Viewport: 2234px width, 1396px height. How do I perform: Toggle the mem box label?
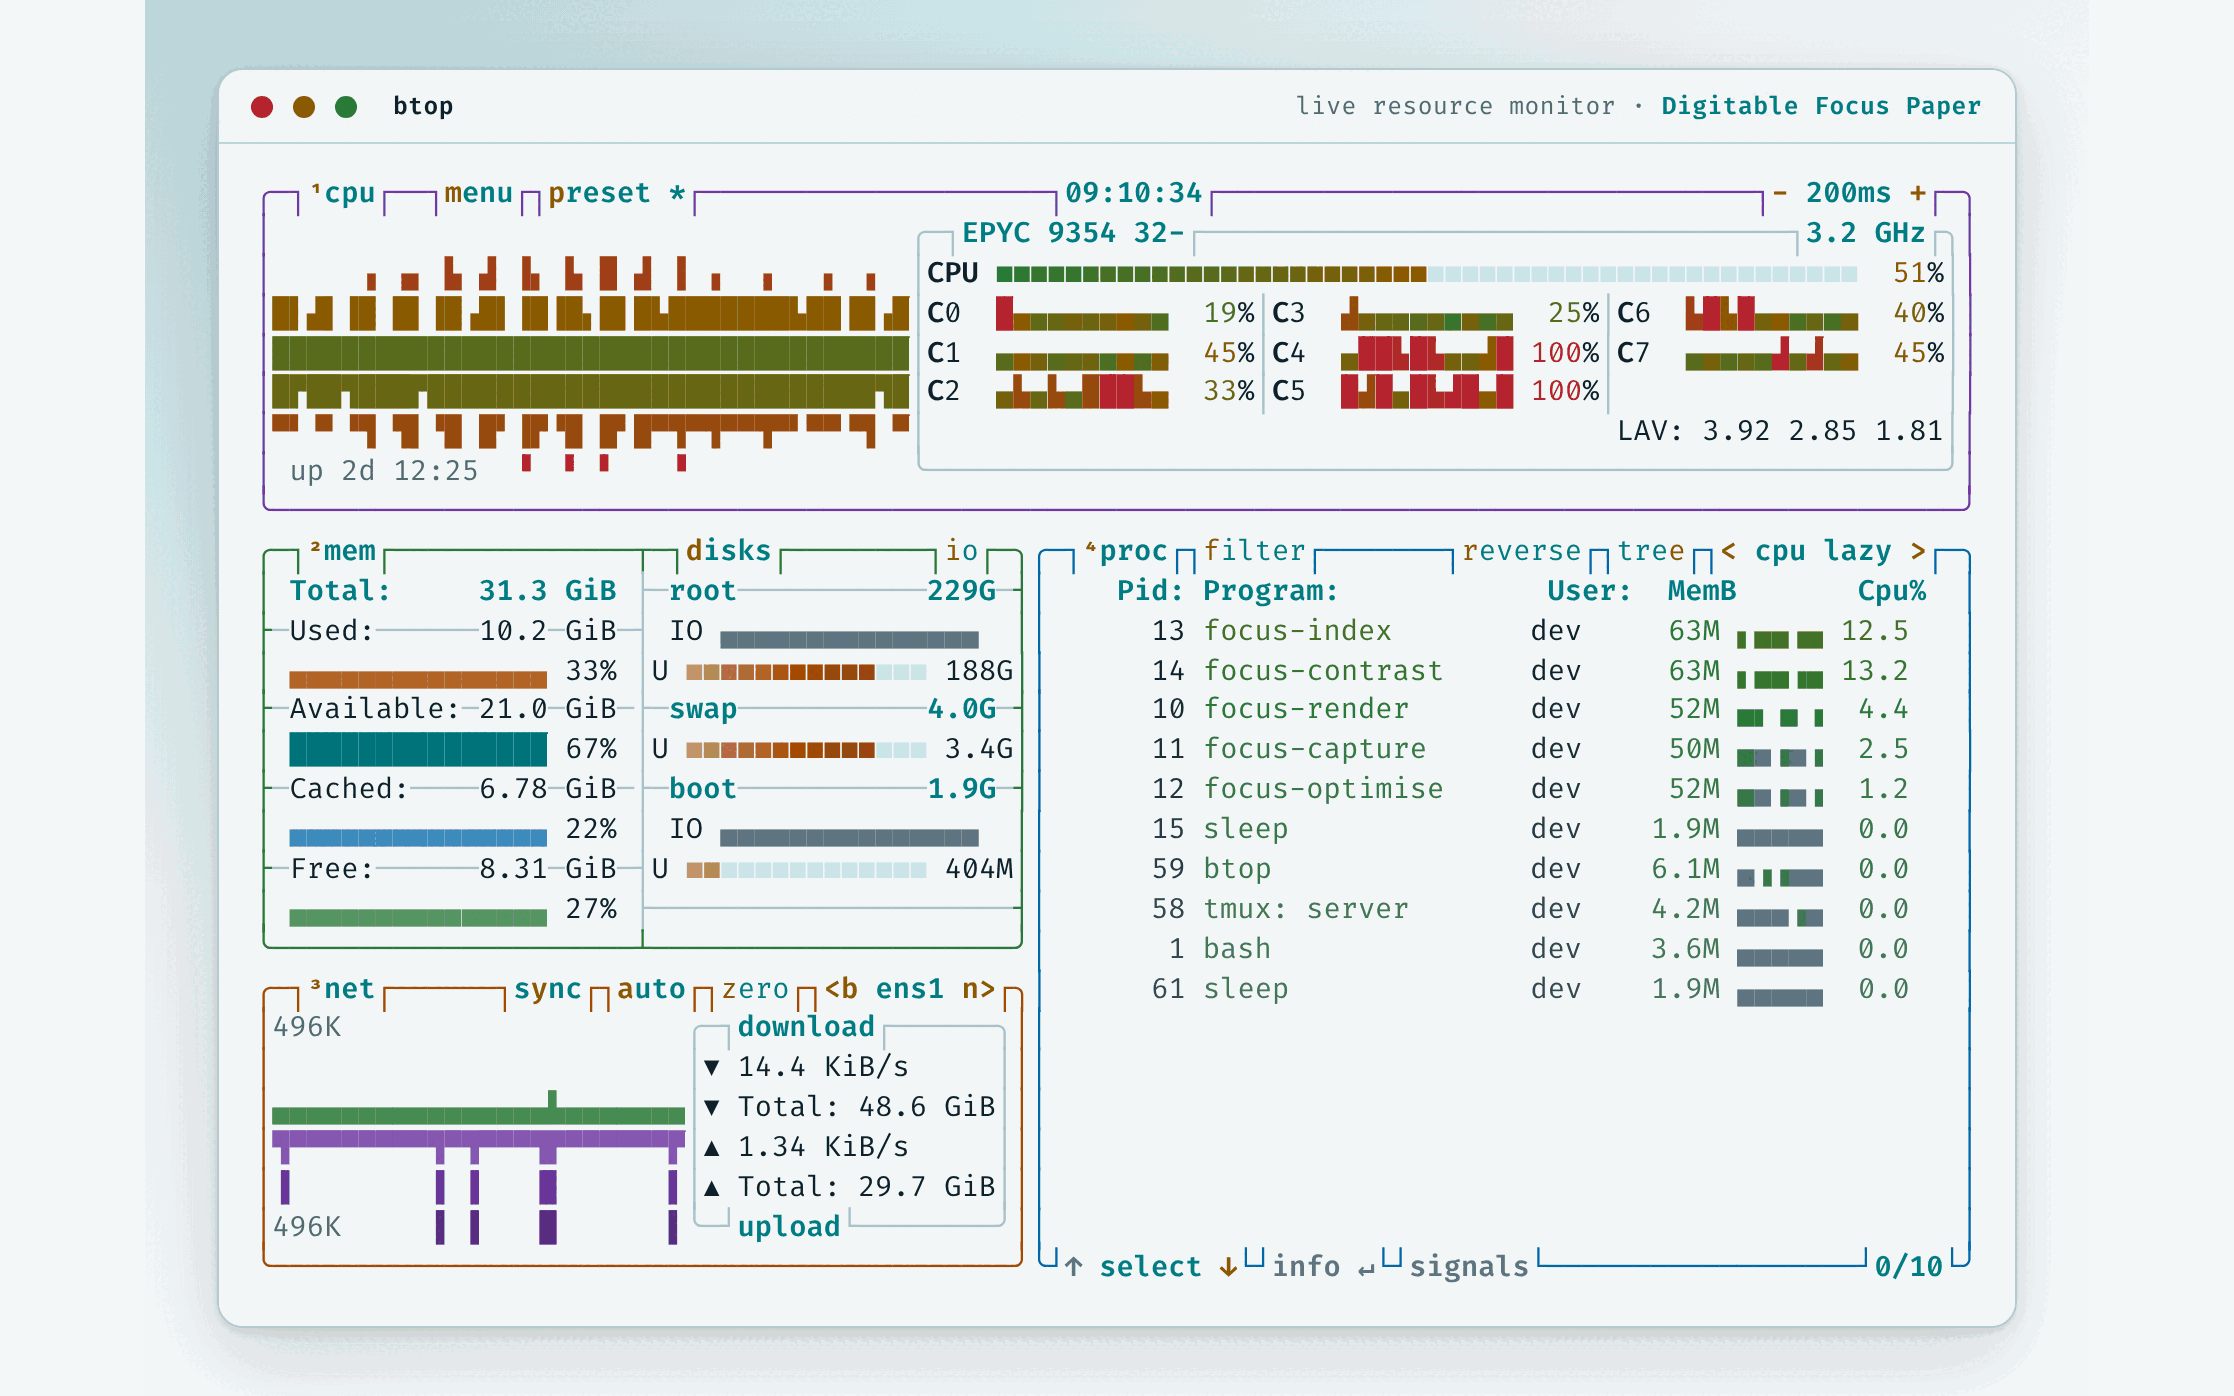pos(343,551)
